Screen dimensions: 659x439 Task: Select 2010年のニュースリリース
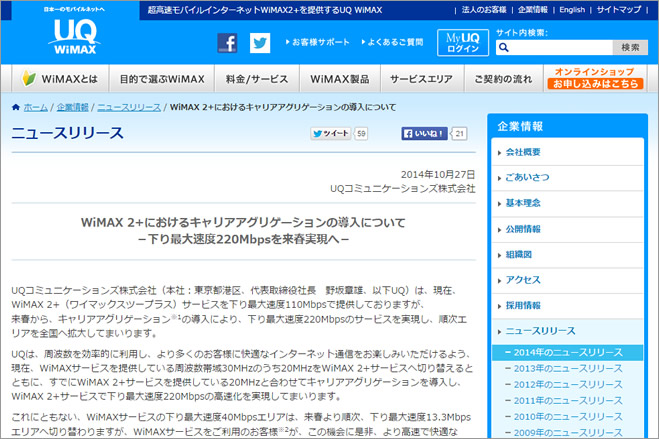pyautogui.click(x=567, y=417)
